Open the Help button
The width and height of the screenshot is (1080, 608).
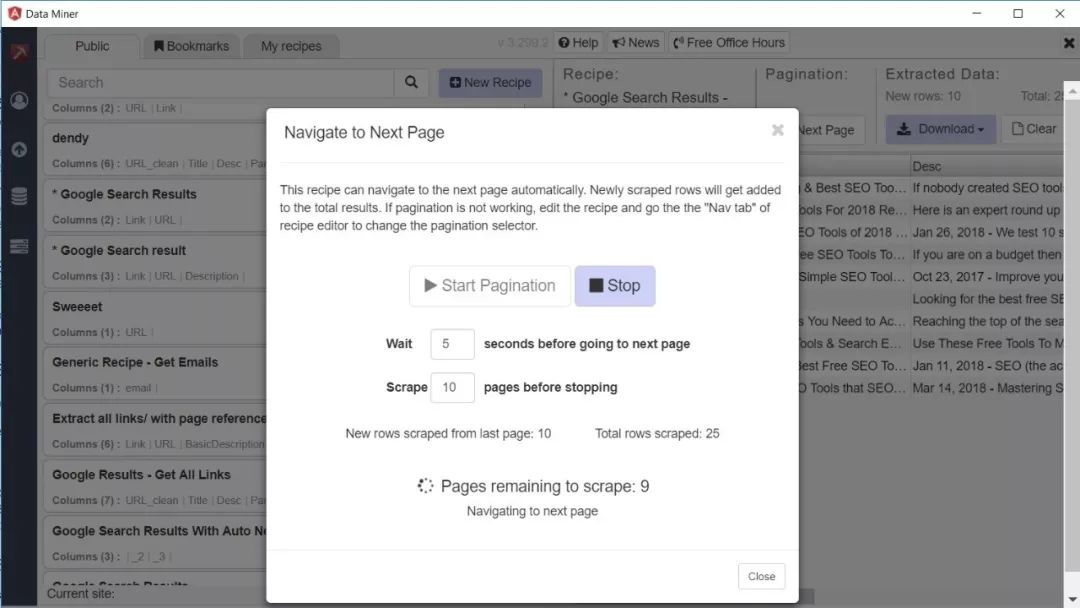579,43
